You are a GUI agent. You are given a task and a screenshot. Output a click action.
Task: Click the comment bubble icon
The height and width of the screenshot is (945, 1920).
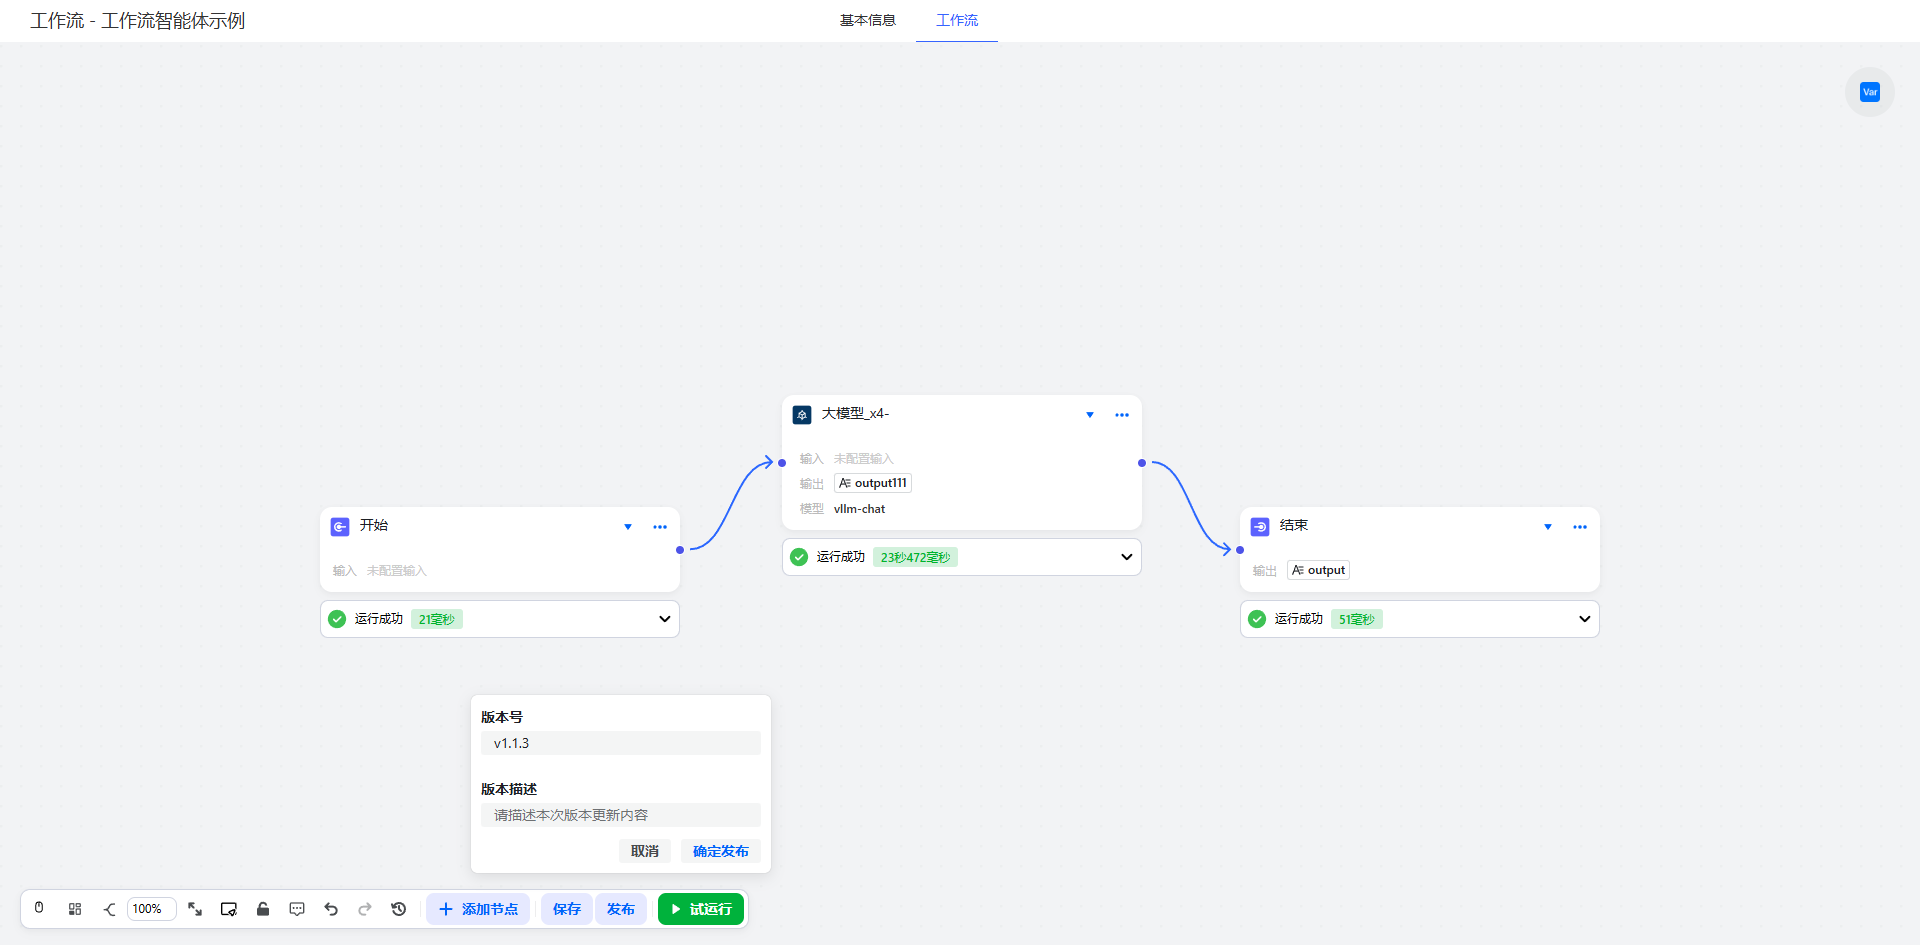coord(297,909)
